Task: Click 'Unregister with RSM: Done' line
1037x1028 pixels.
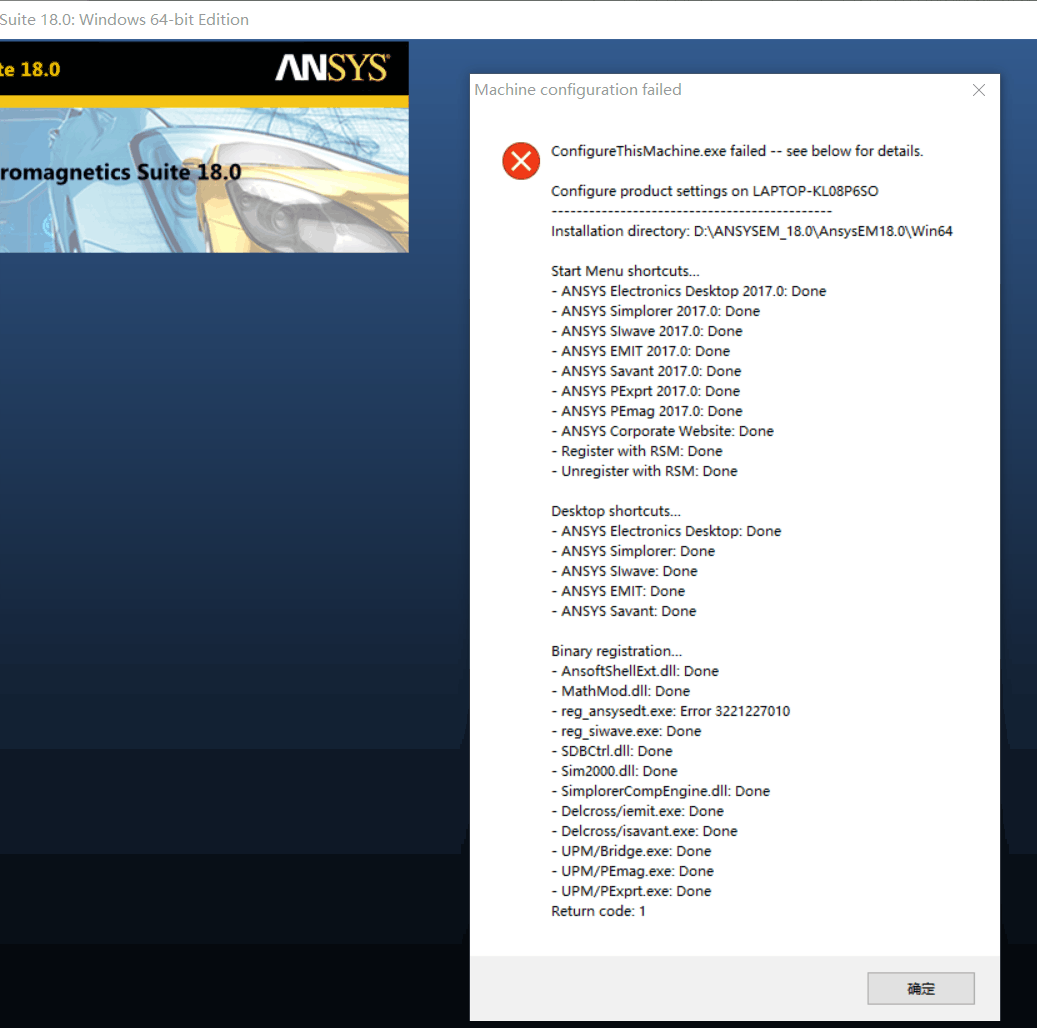Action: click(x=644, y=471)
